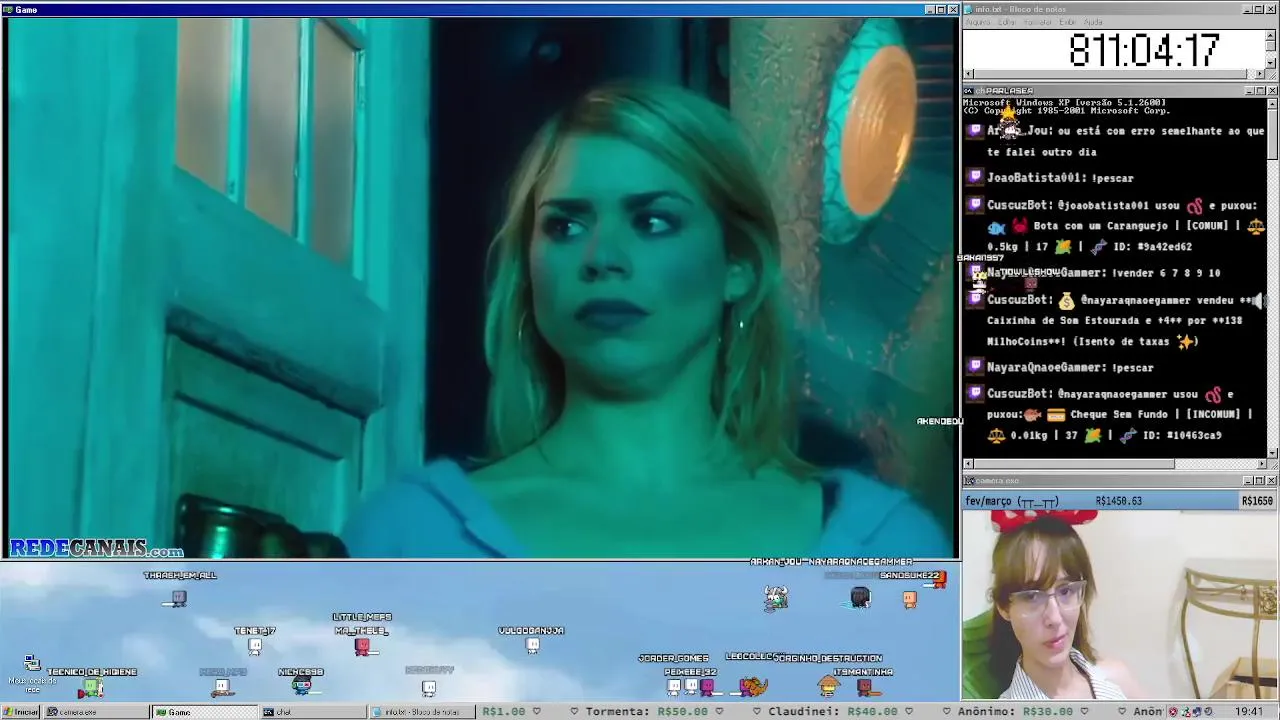The height and width of the screenshot is (720, 1280).
Task: Click NayaraQnaoeGammer: !pescar chat message
Action: pyautogui.click(x=1070, y=368)
